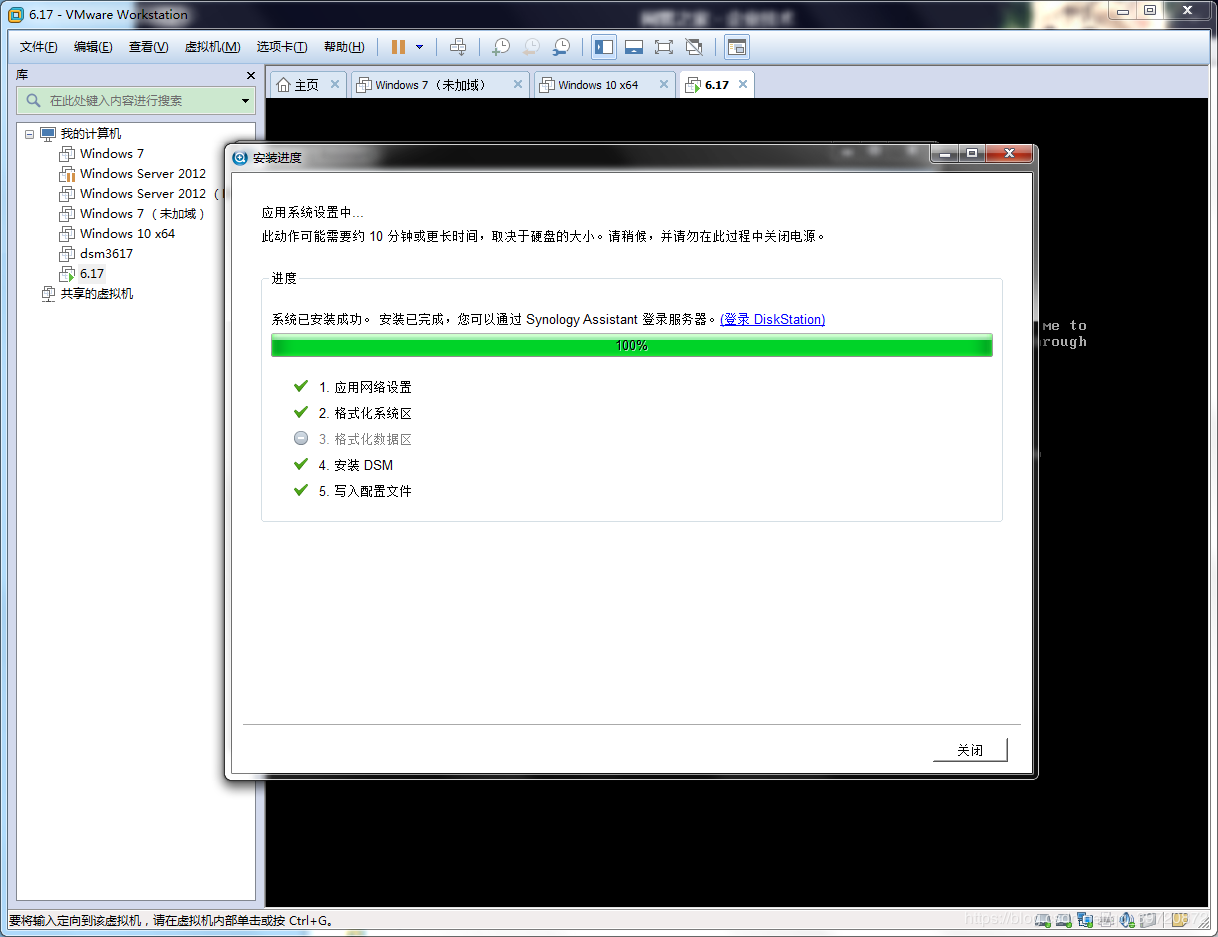Open the 查看(V) menu

pos(148,47)
